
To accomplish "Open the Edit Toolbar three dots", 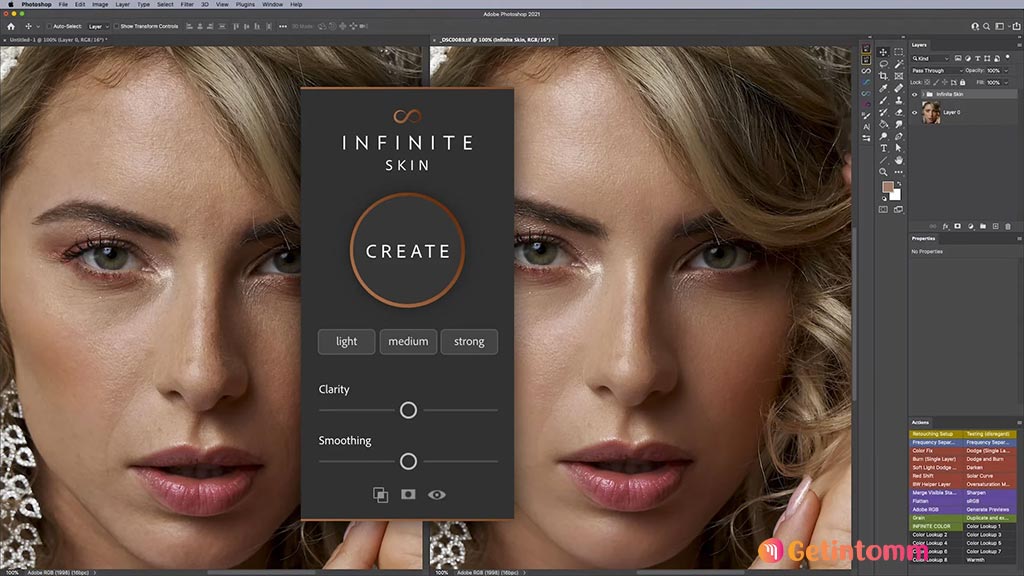I will tap(899, 172).
